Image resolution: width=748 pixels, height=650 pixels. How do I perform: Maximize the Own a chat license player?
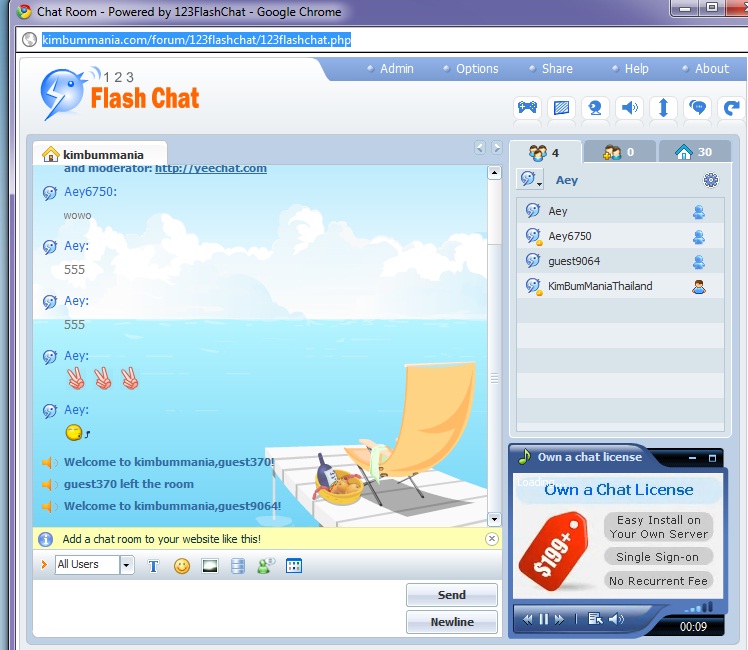coord(712,458)
